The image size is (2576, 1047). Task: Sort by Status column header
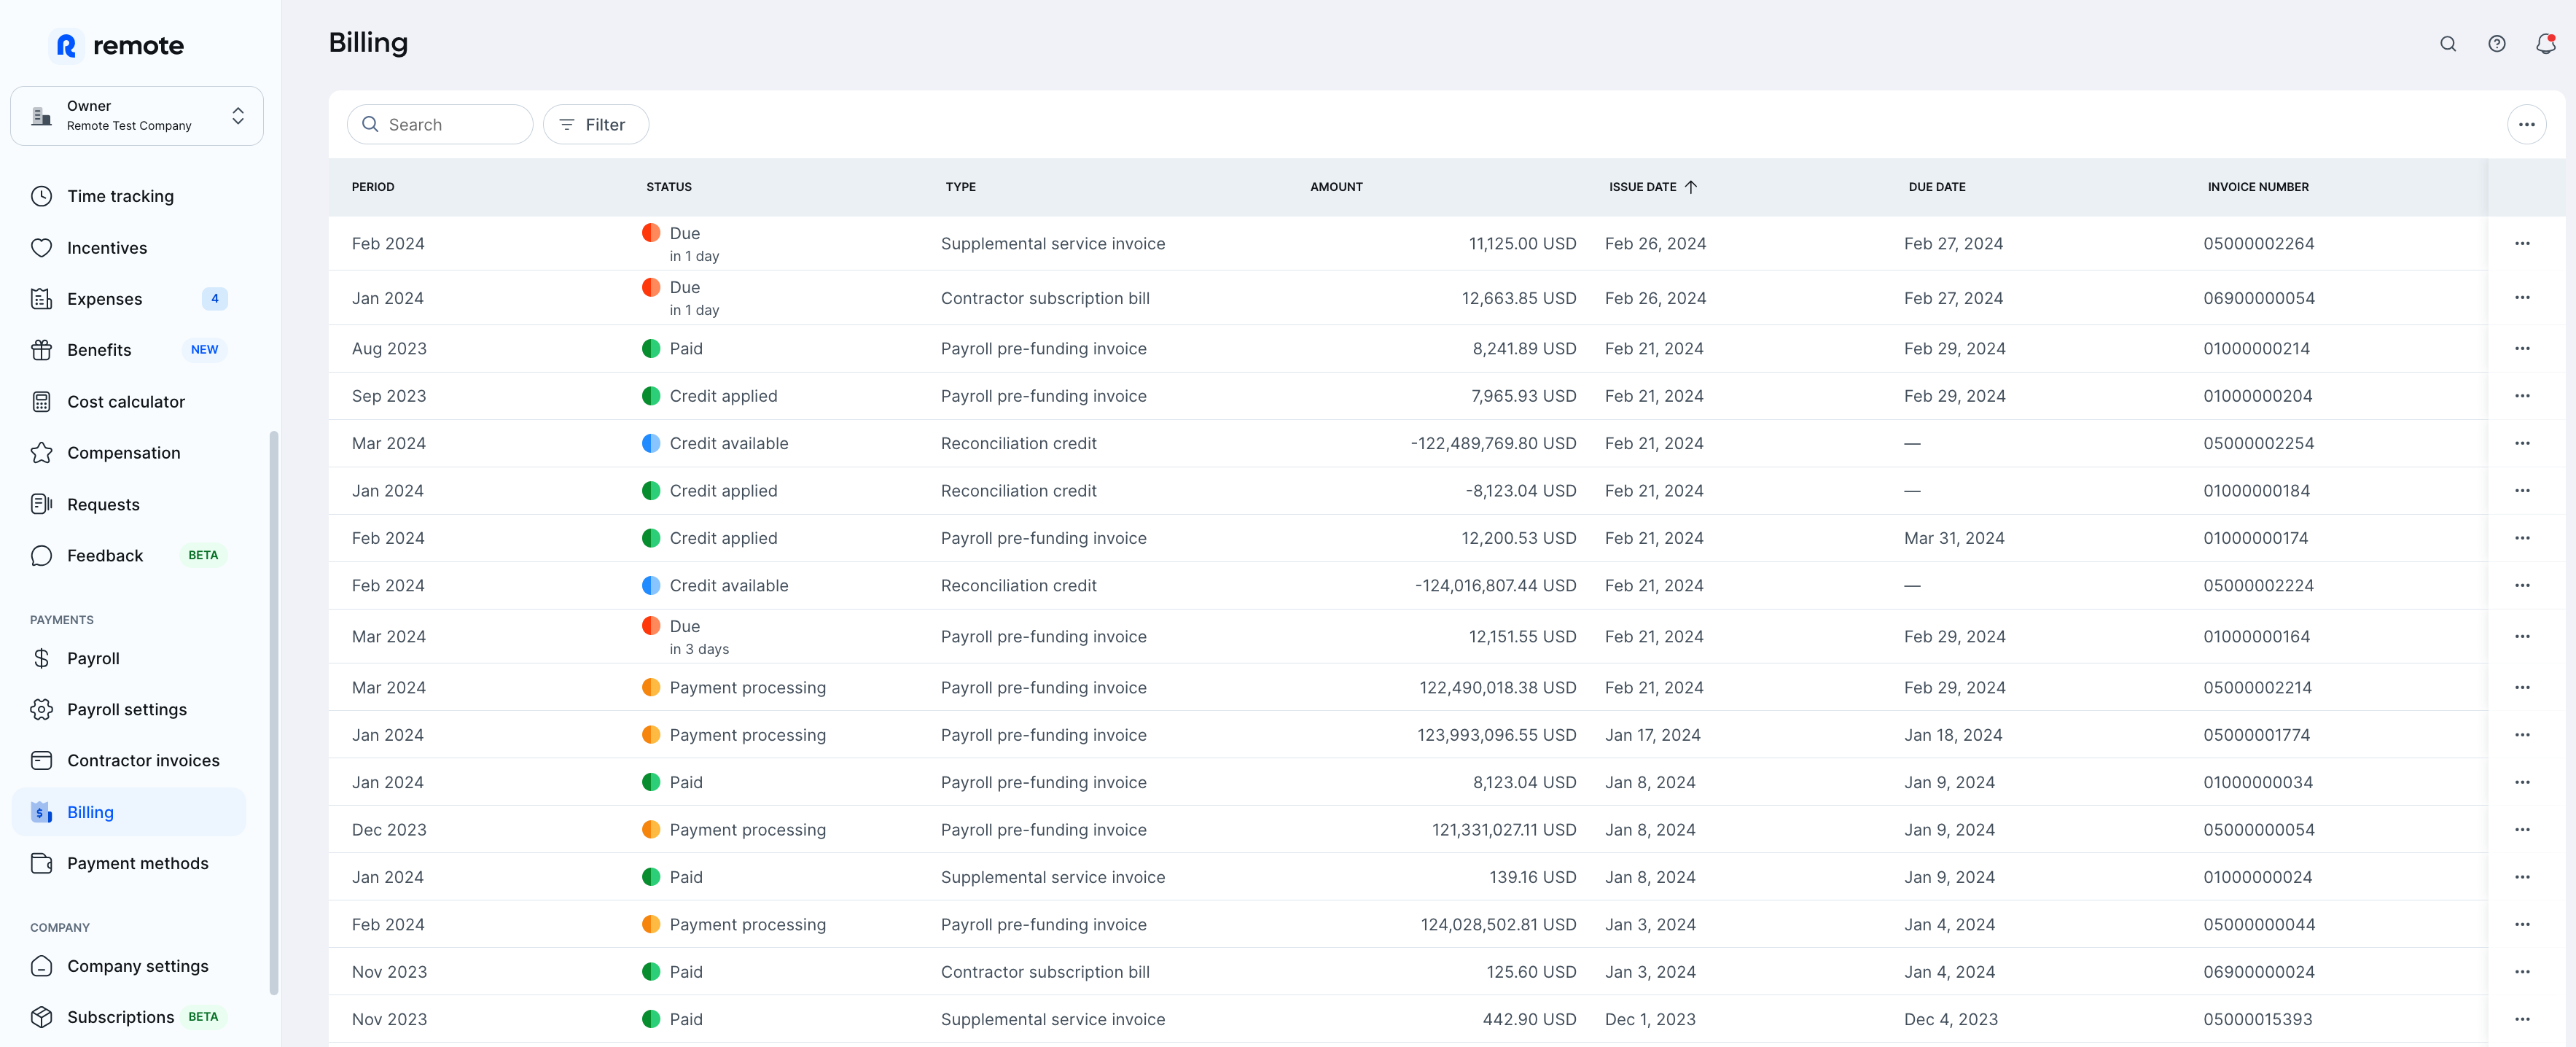coord(668,187)
